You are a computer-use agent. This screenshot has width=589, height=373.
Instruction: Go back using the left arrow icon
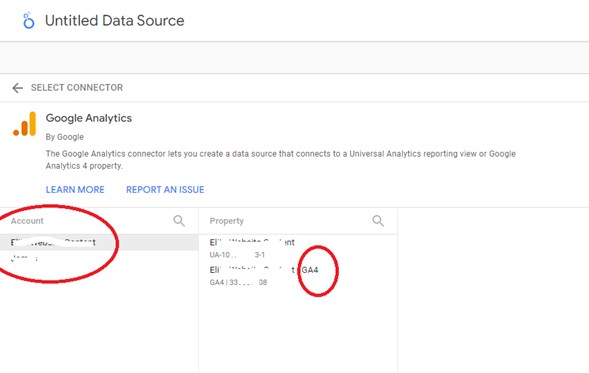[17, 88]
